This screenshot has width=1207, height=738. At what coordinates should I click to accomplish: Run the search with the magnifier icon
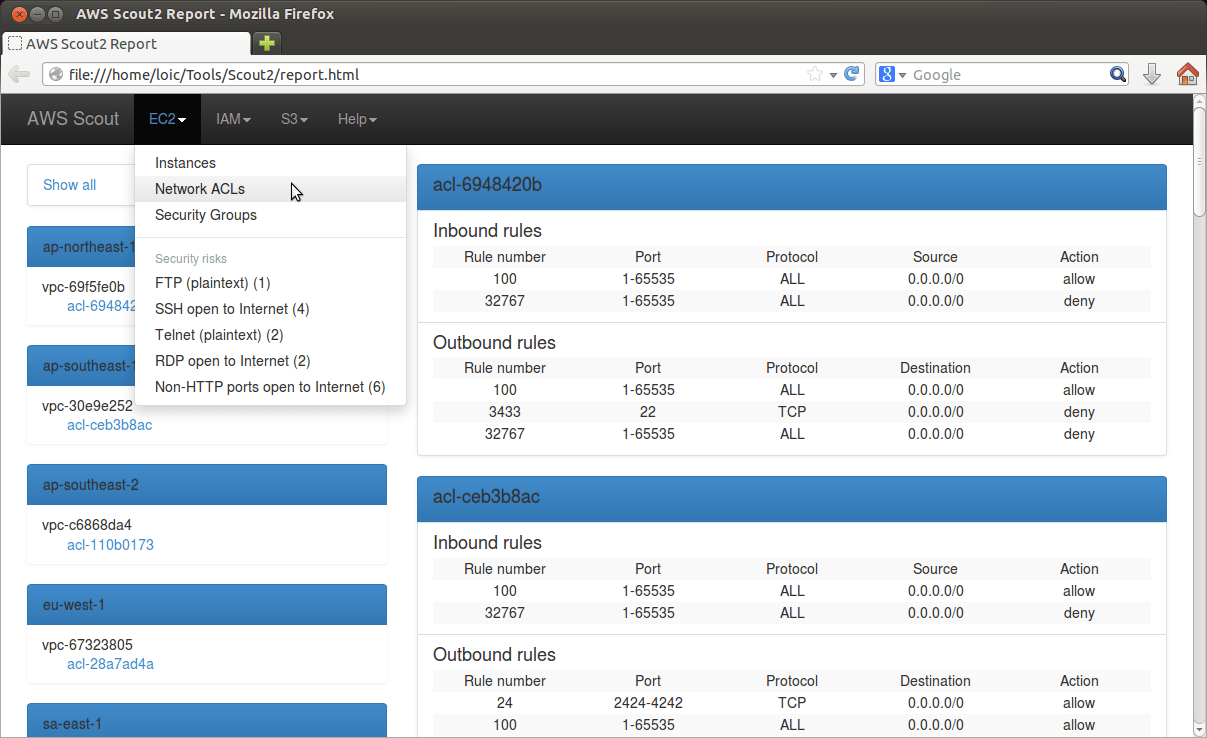point(1118,74)
